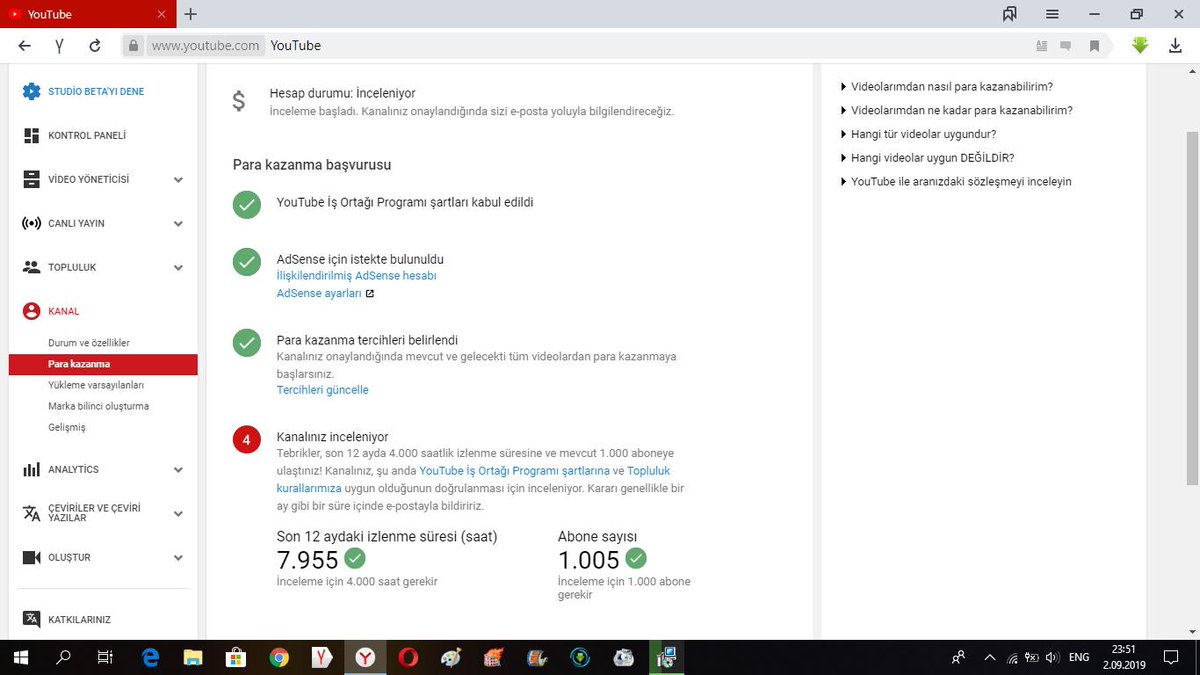This screenshot has height=675, width=1200.
Task: Click the Katkılarınız translate icon
Action: 31,618
